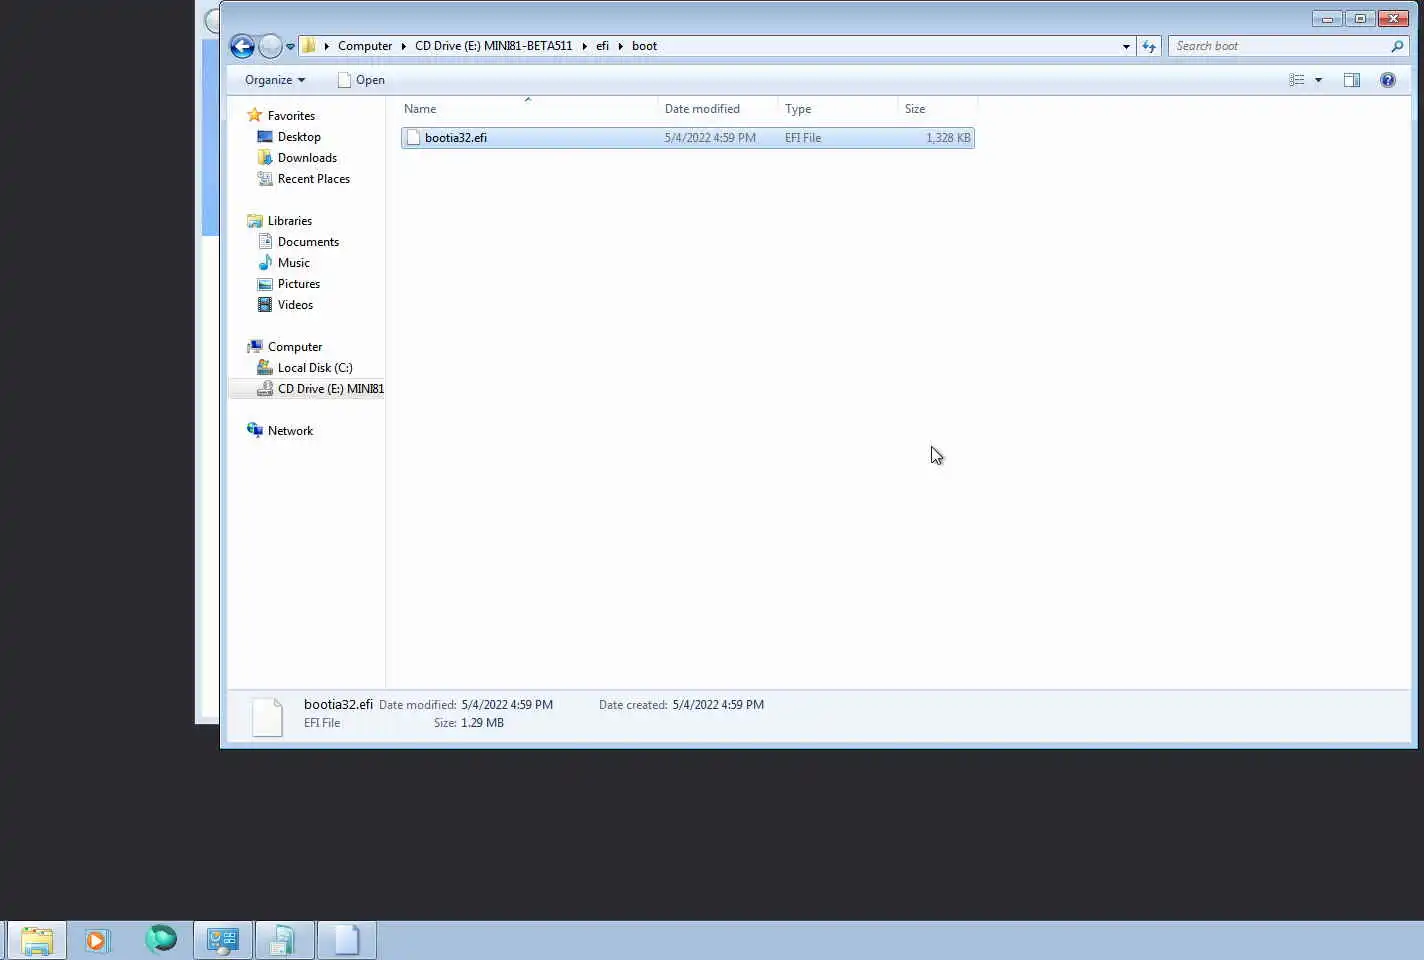
Task: Click the magnifier icon in the search box
Action: coord(1397,46)
